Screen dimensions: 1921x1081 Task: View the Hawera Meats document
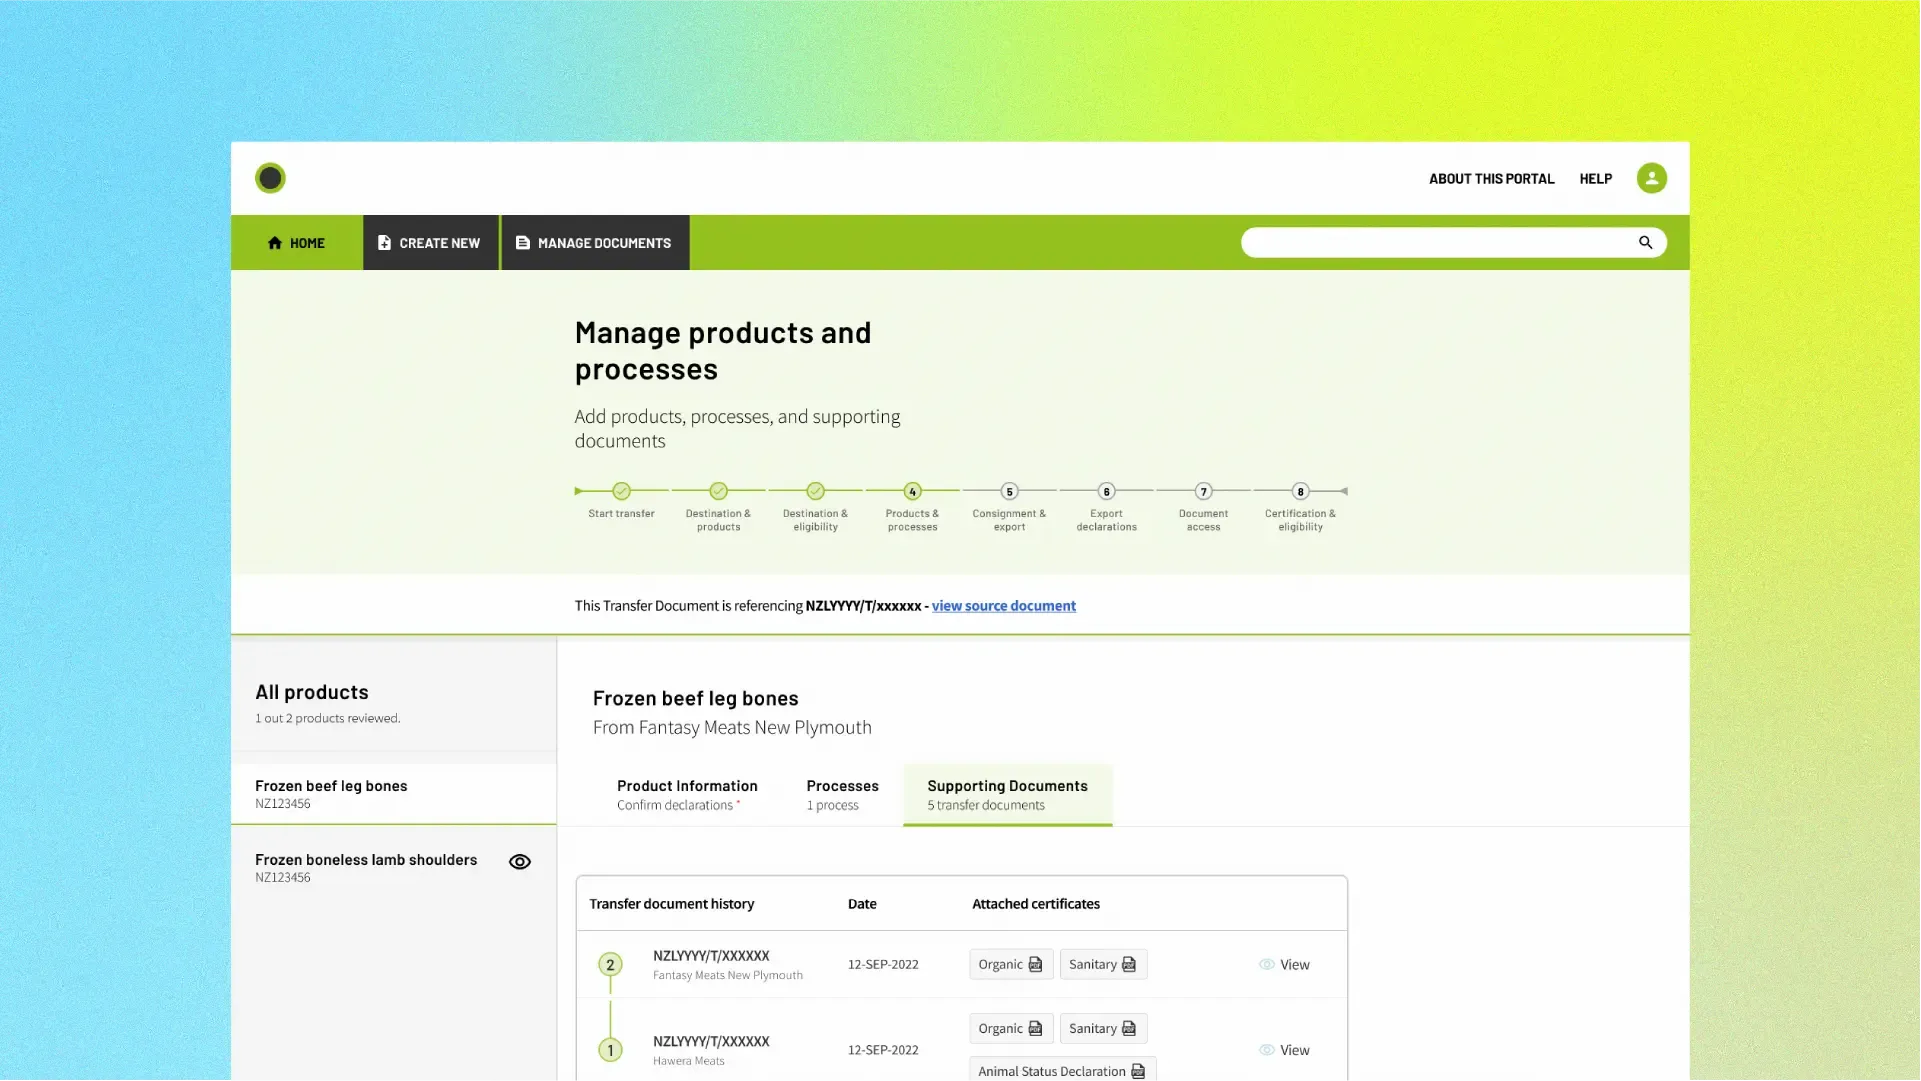tap(1284, 1051)
